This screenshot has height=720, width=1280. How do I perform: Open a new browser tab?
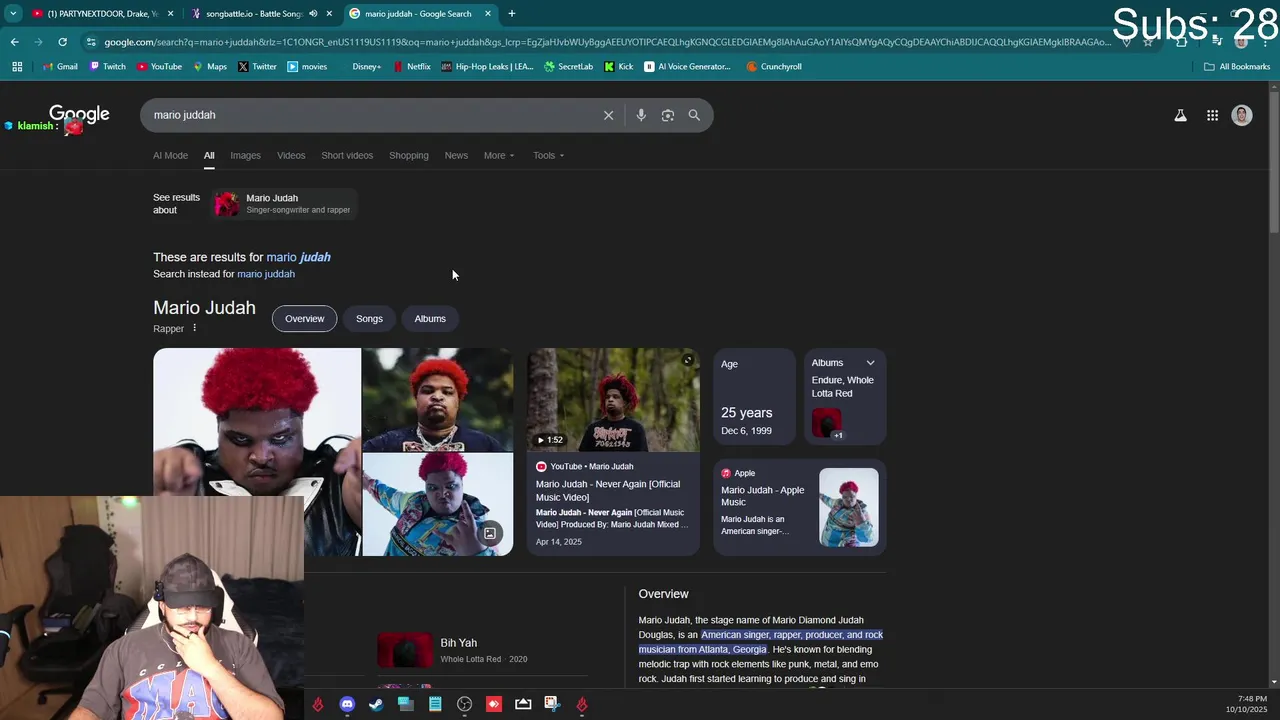(512, 13)
